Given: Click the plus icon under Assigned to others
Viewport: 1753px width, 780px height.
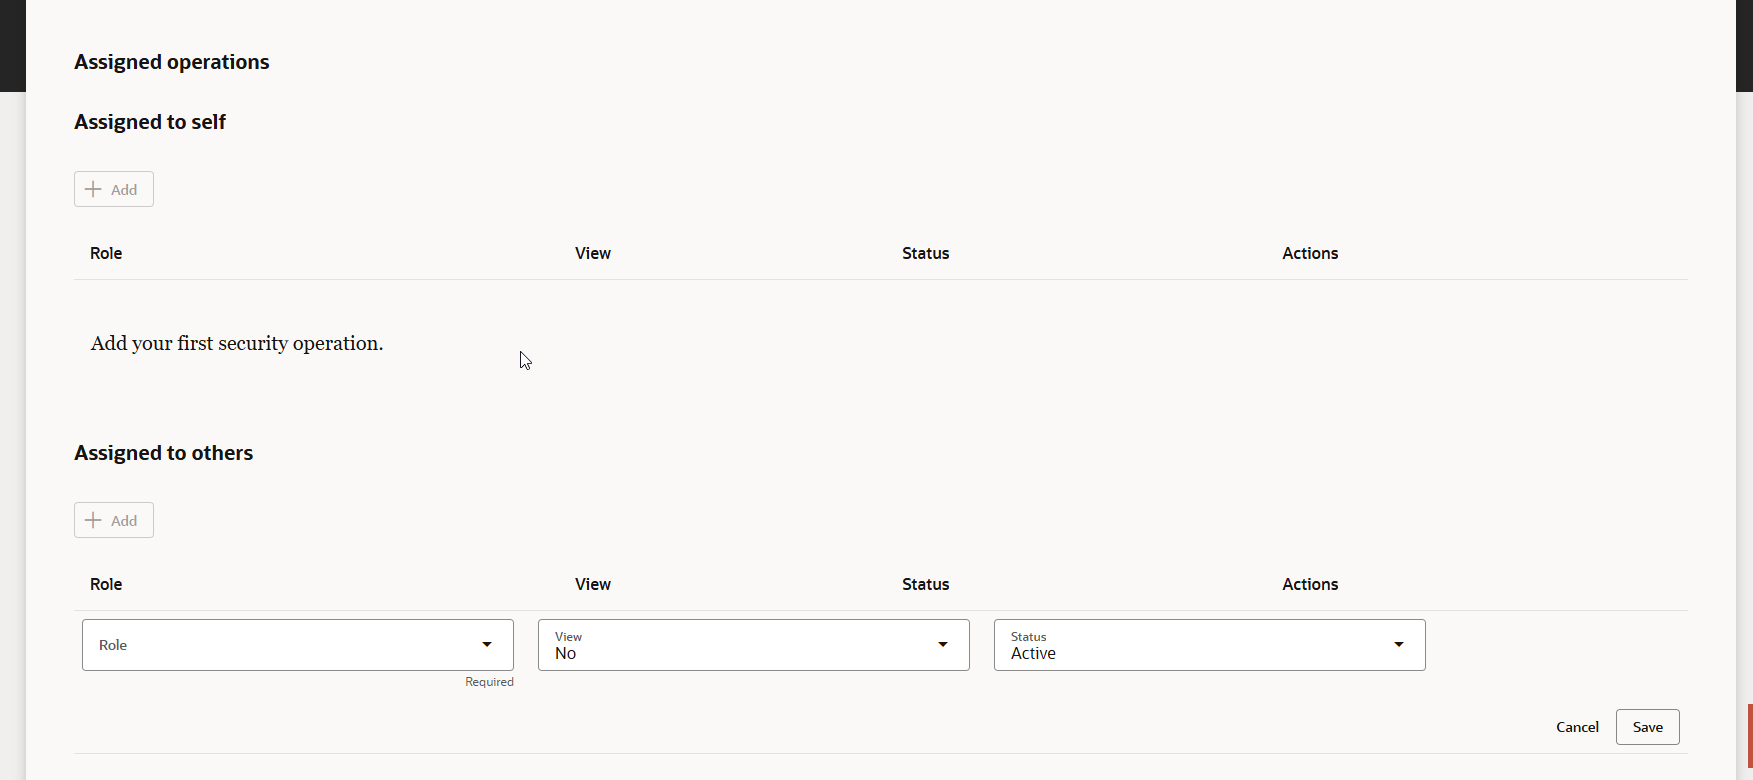Looking at the screenshot, I should 93,520.
